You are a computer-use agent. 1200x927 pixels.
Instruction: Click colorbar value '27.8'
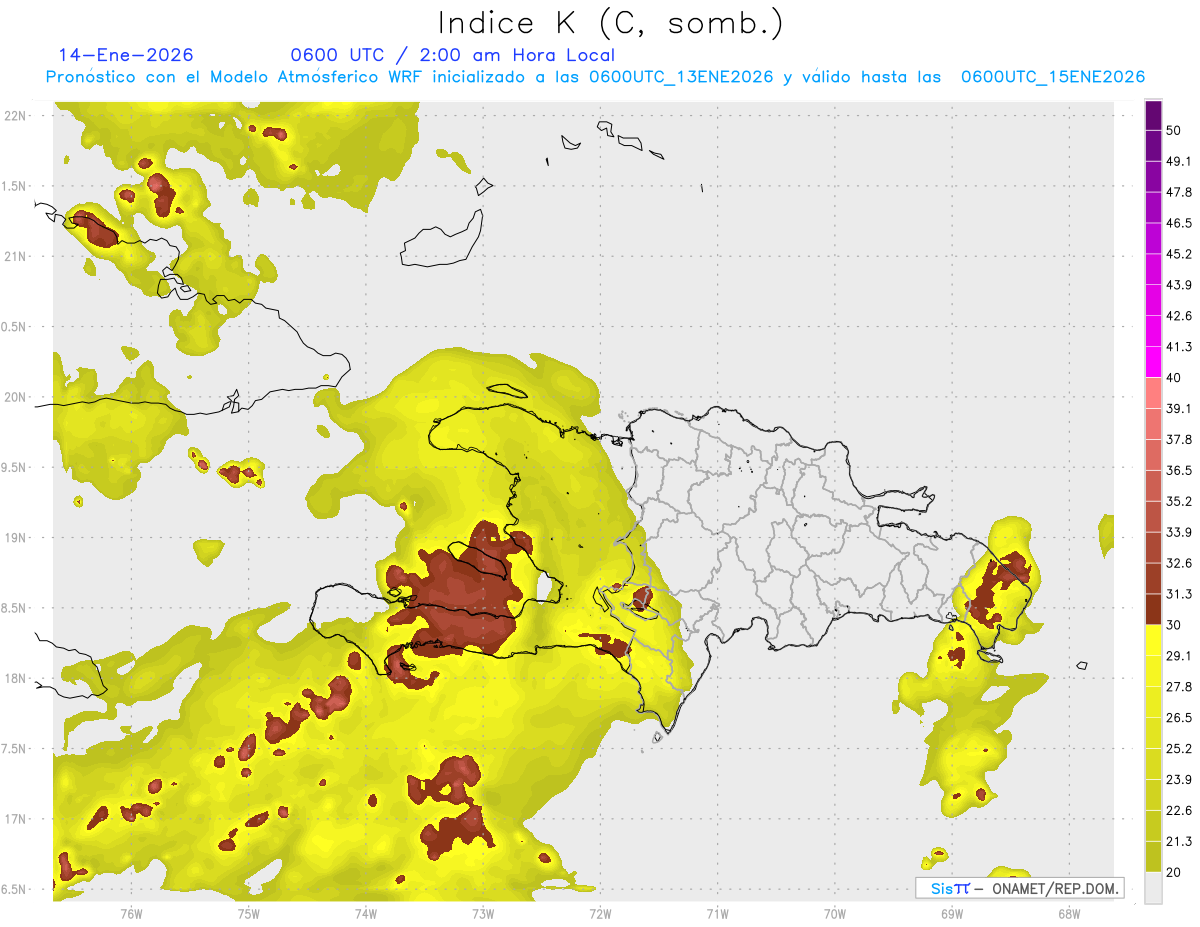pyautogui.click(x=1179, y=687)
